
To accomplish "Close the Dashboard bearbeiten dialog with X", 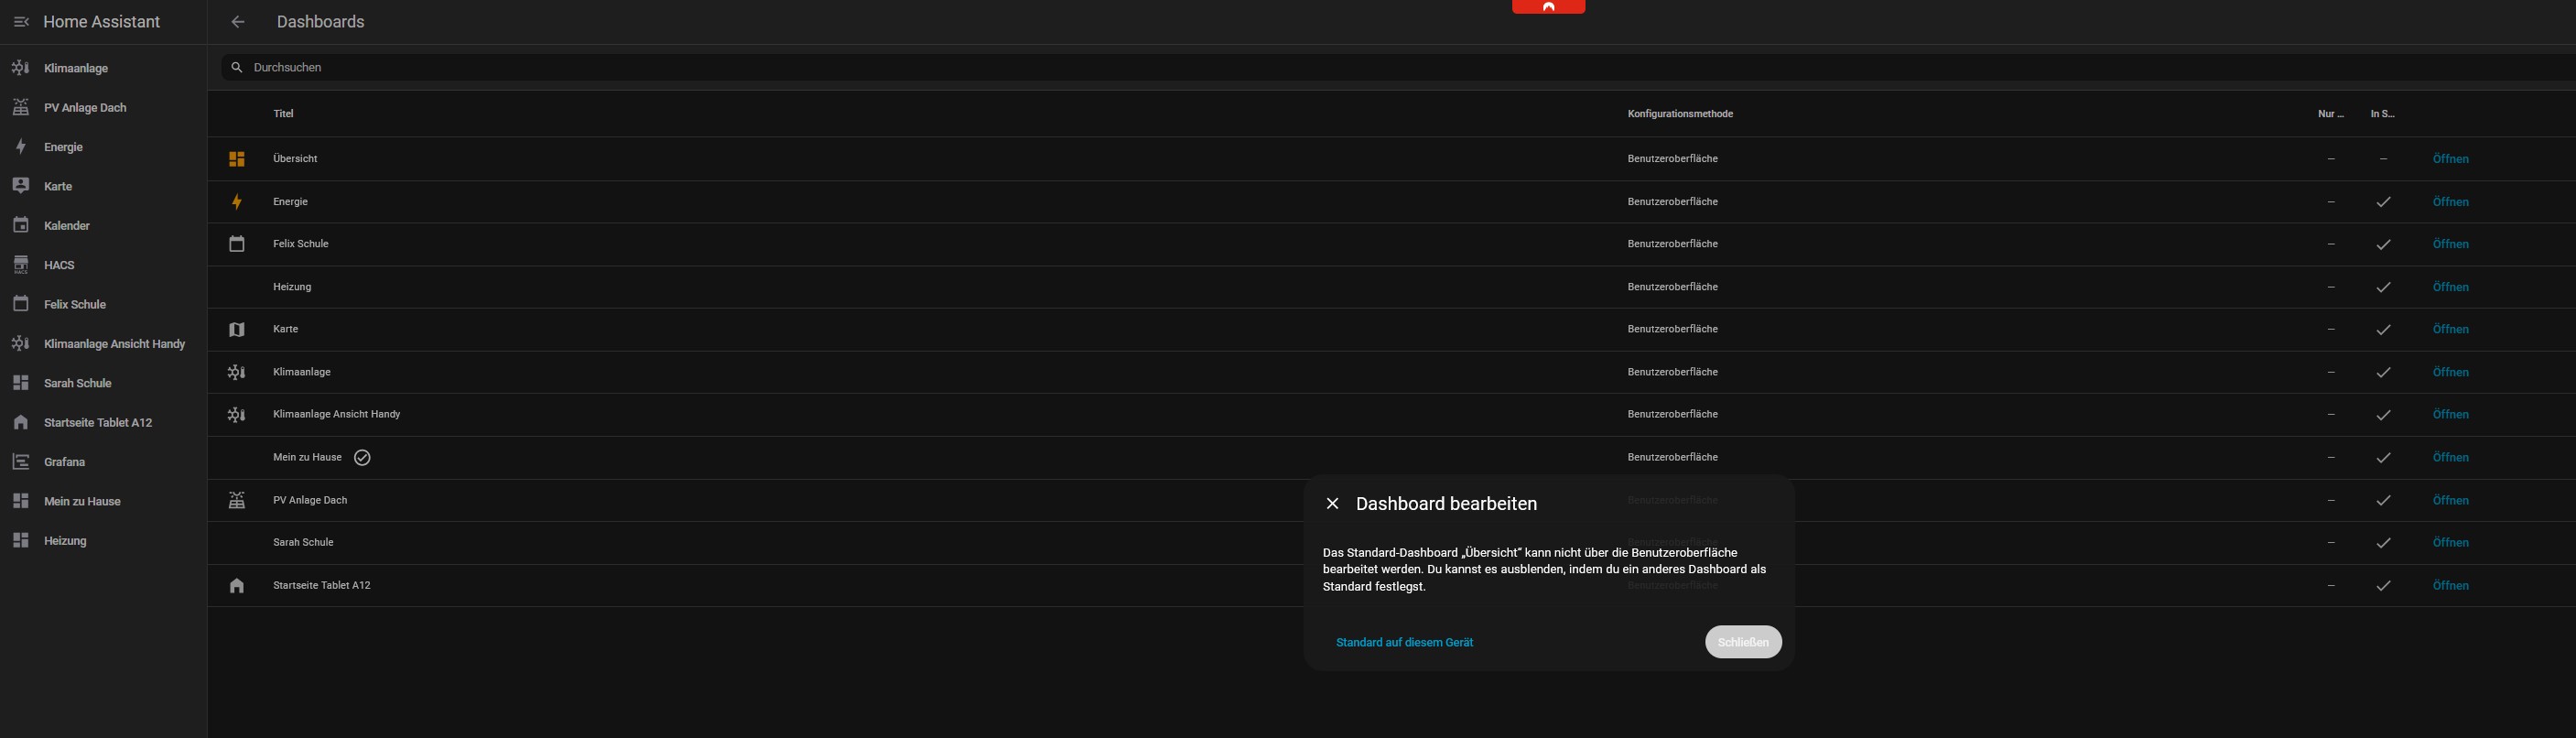I will click(1332, 504).
